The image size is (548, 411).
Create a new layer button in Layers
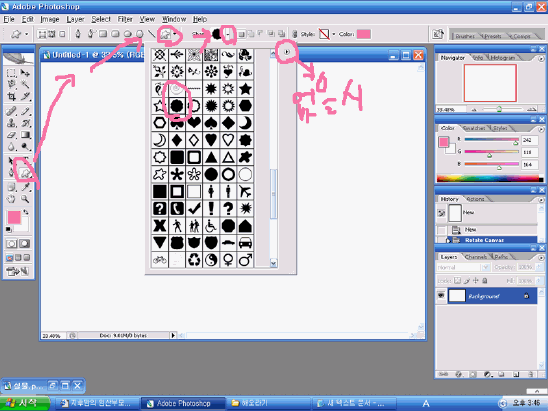click(x=516, y=374)
